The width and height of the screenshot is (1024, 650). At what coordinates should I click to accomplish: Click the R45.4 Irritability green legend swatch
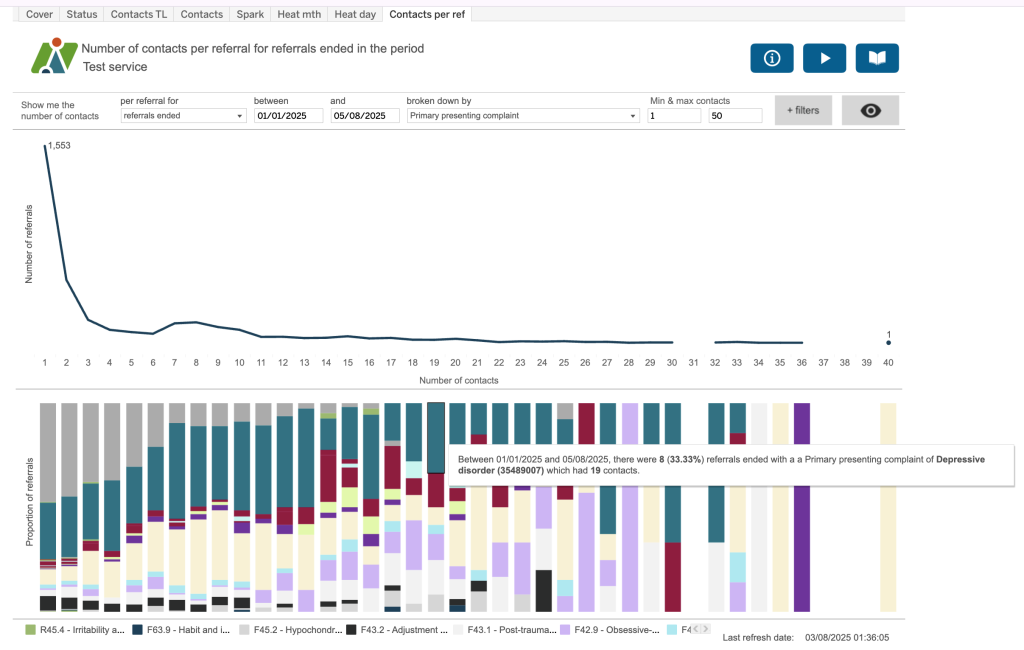coord(30,630)
